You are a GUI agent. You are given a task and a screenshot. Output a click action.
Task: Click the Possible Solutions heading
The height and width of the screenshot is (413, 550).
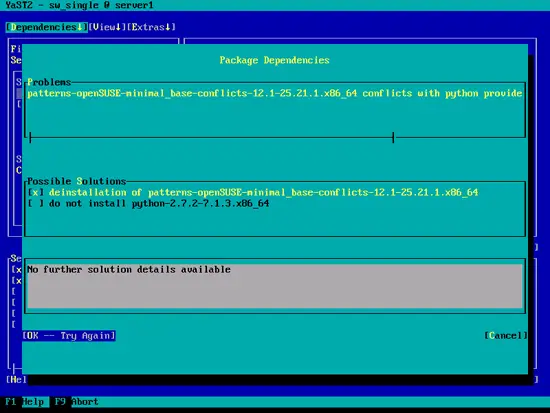click(76, 181)
